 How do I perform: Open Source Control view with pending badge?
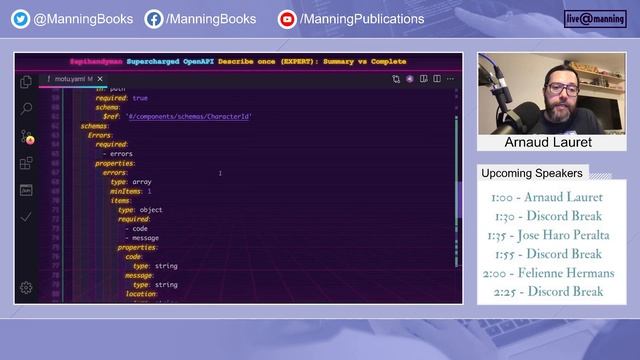(x=27, y=137)
